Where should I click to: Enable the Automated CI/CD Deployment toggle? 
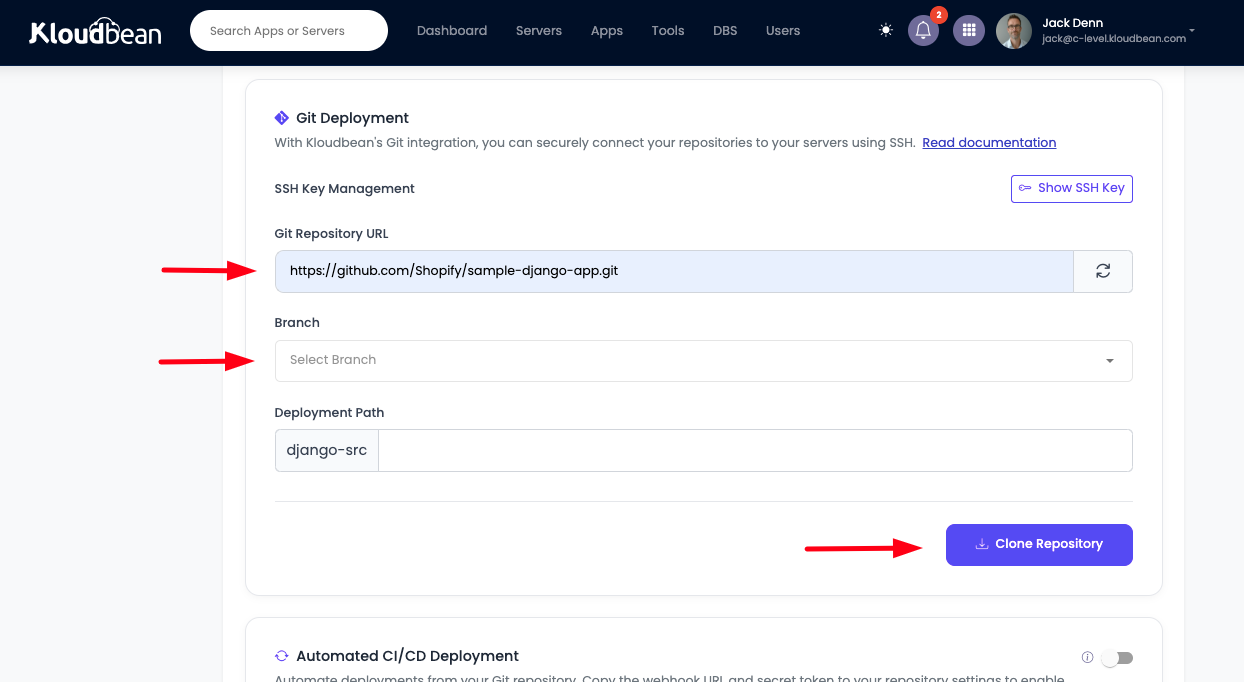pos(1117,658)
